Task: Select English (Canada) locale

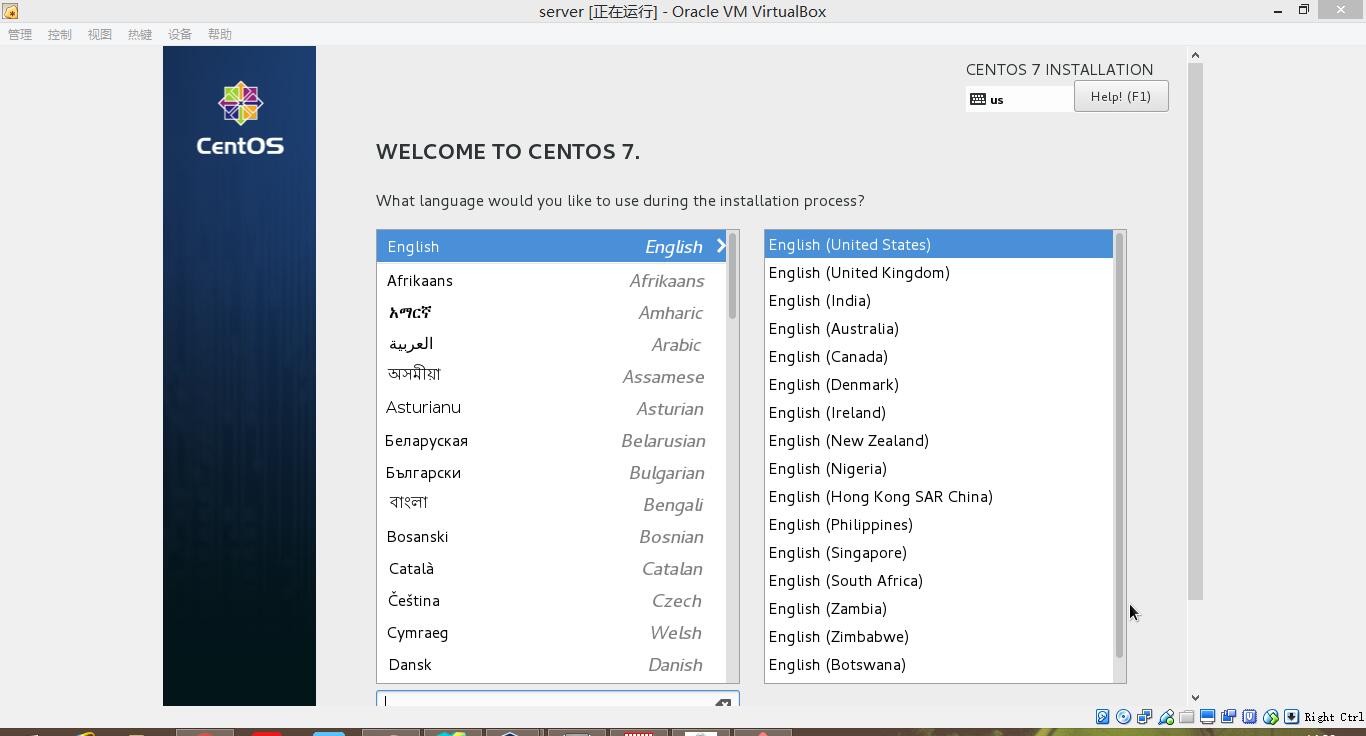Action: pos(939,356)
